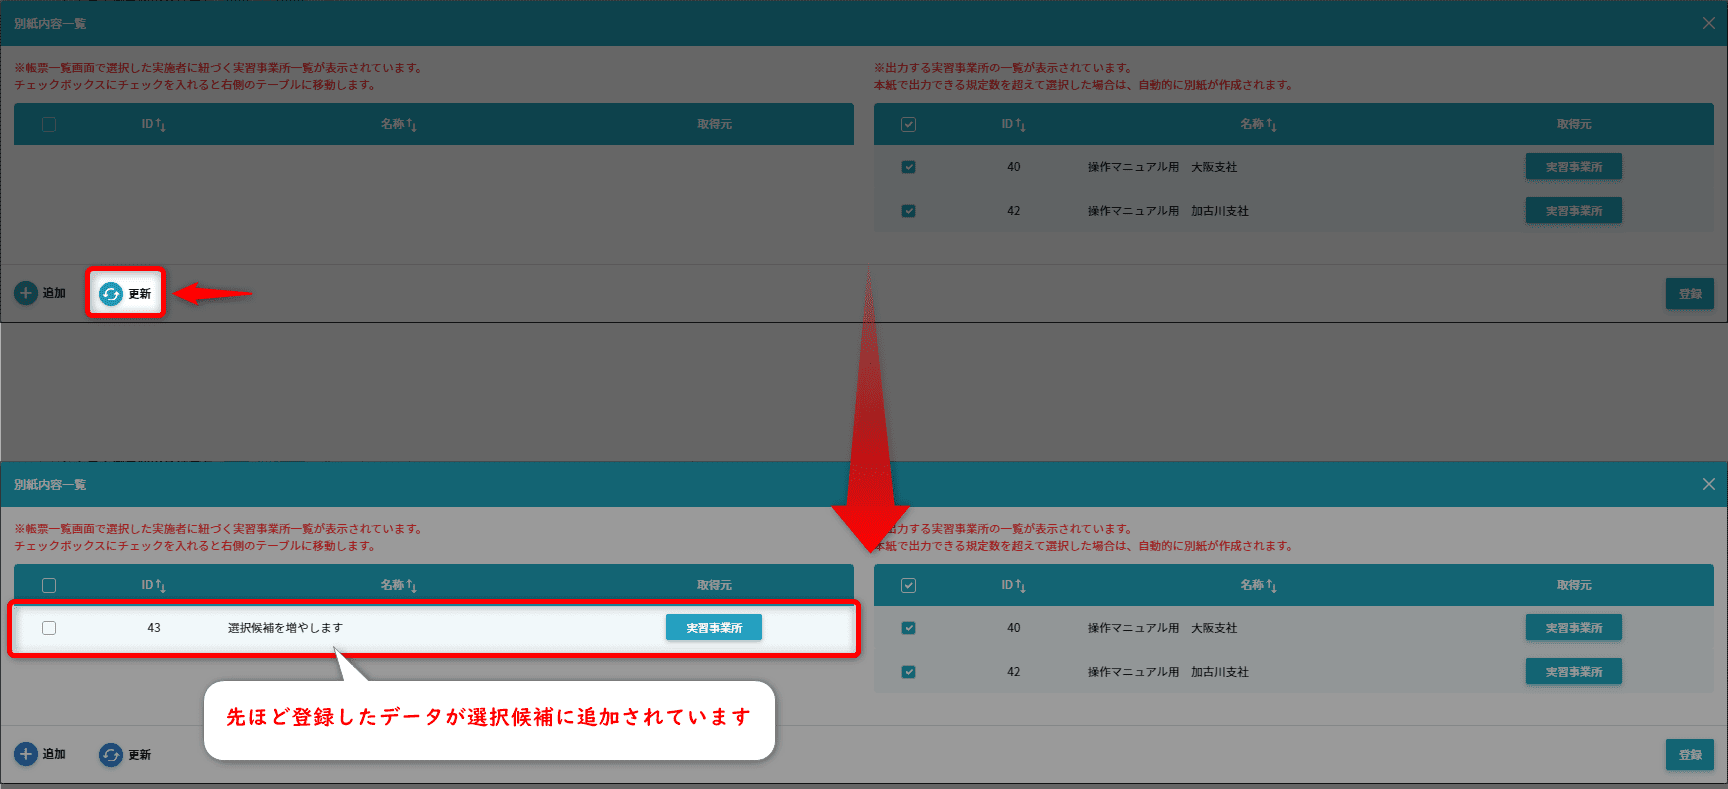Click 実習事業所 for 大阪支社 in upper dialog
Screen dimensions: 1728x789
tap(1573, 167)
